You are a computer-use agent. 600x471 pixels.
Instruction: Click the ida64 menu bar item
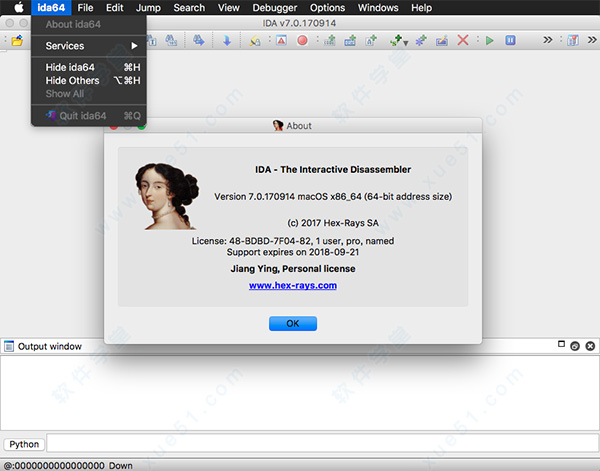click(51, 7)
